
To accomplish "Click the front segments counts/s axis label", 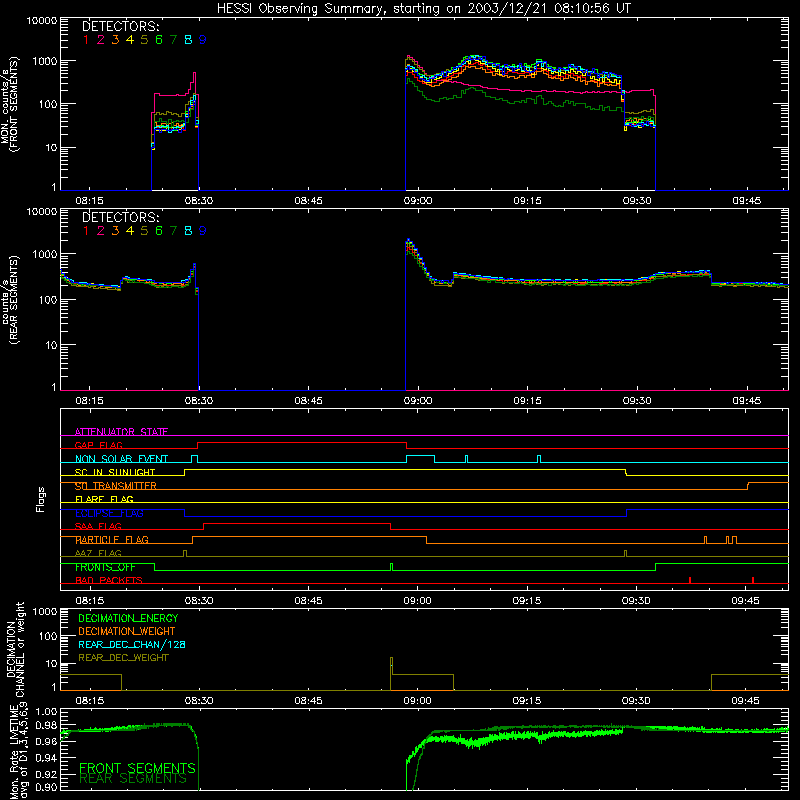I will click(x=9, y=104).
